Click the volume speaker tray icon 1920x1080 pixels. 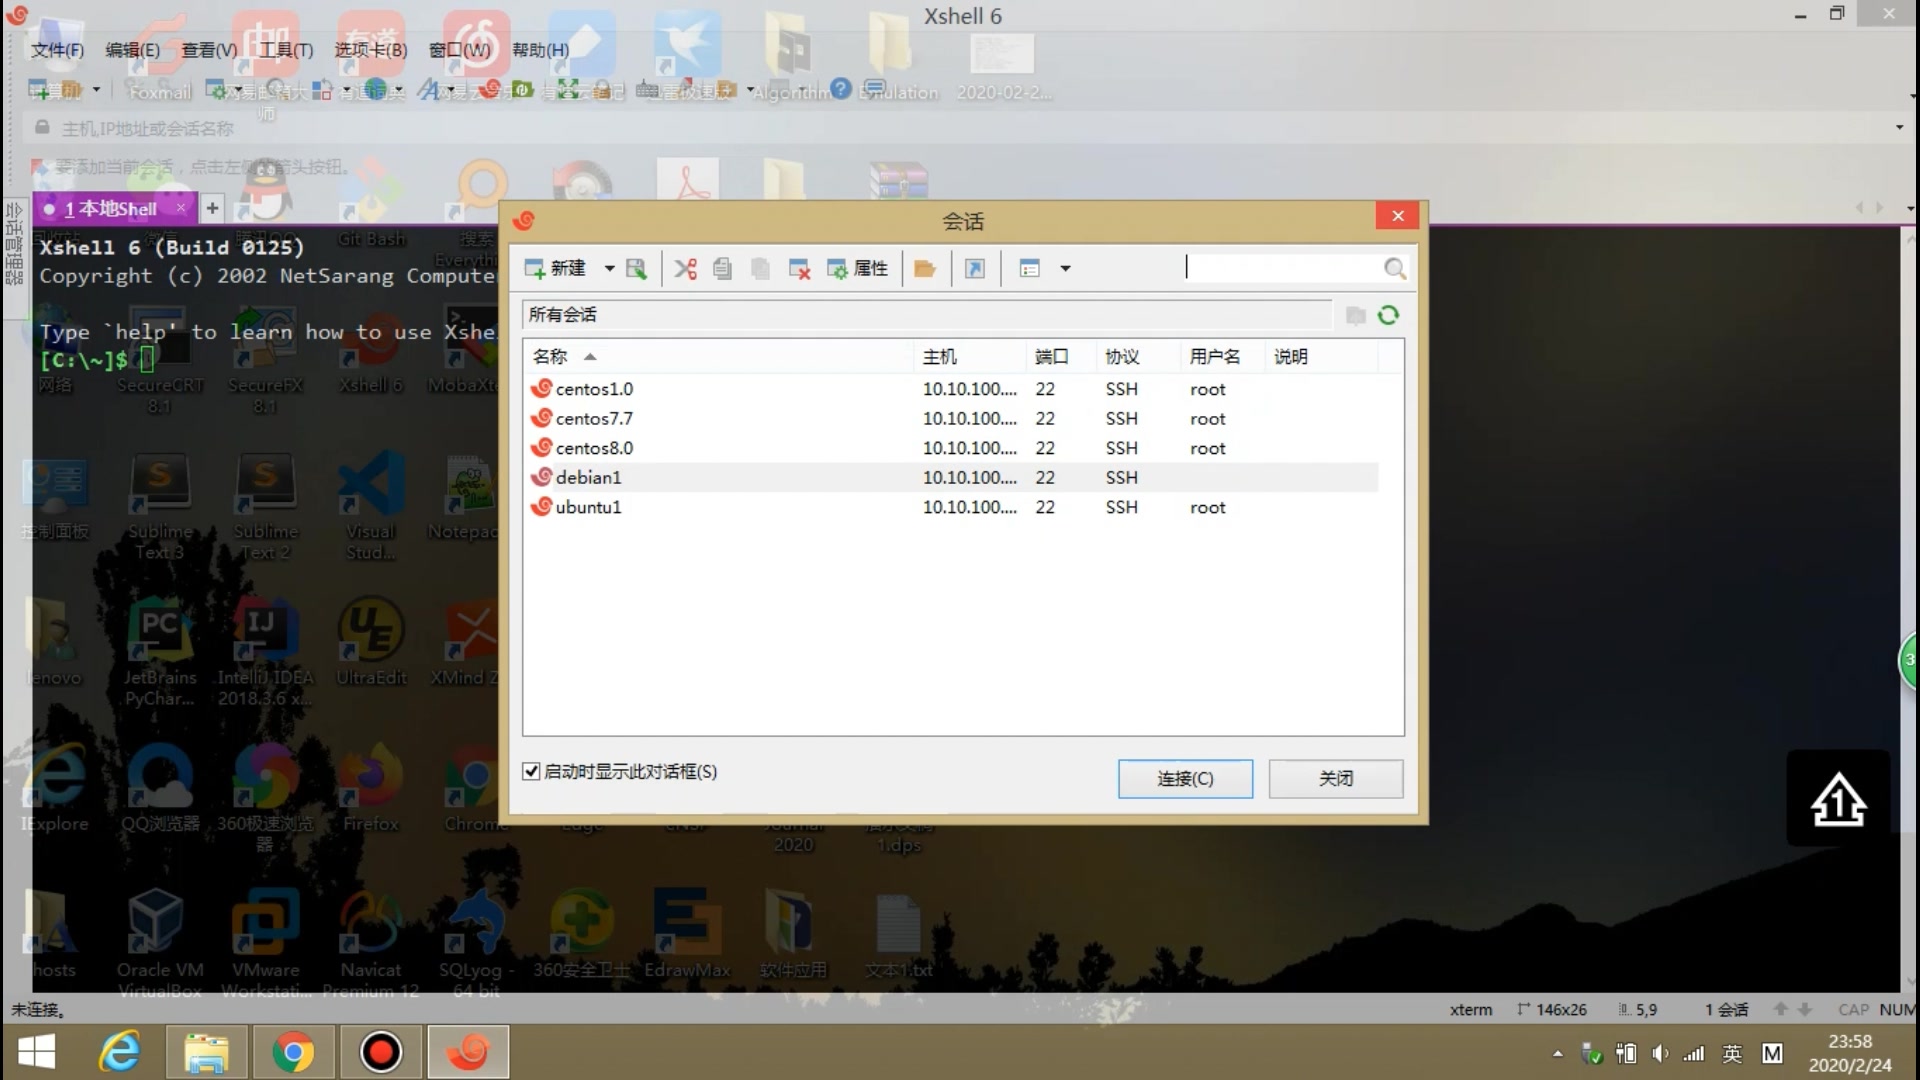click(1660, 1053)
